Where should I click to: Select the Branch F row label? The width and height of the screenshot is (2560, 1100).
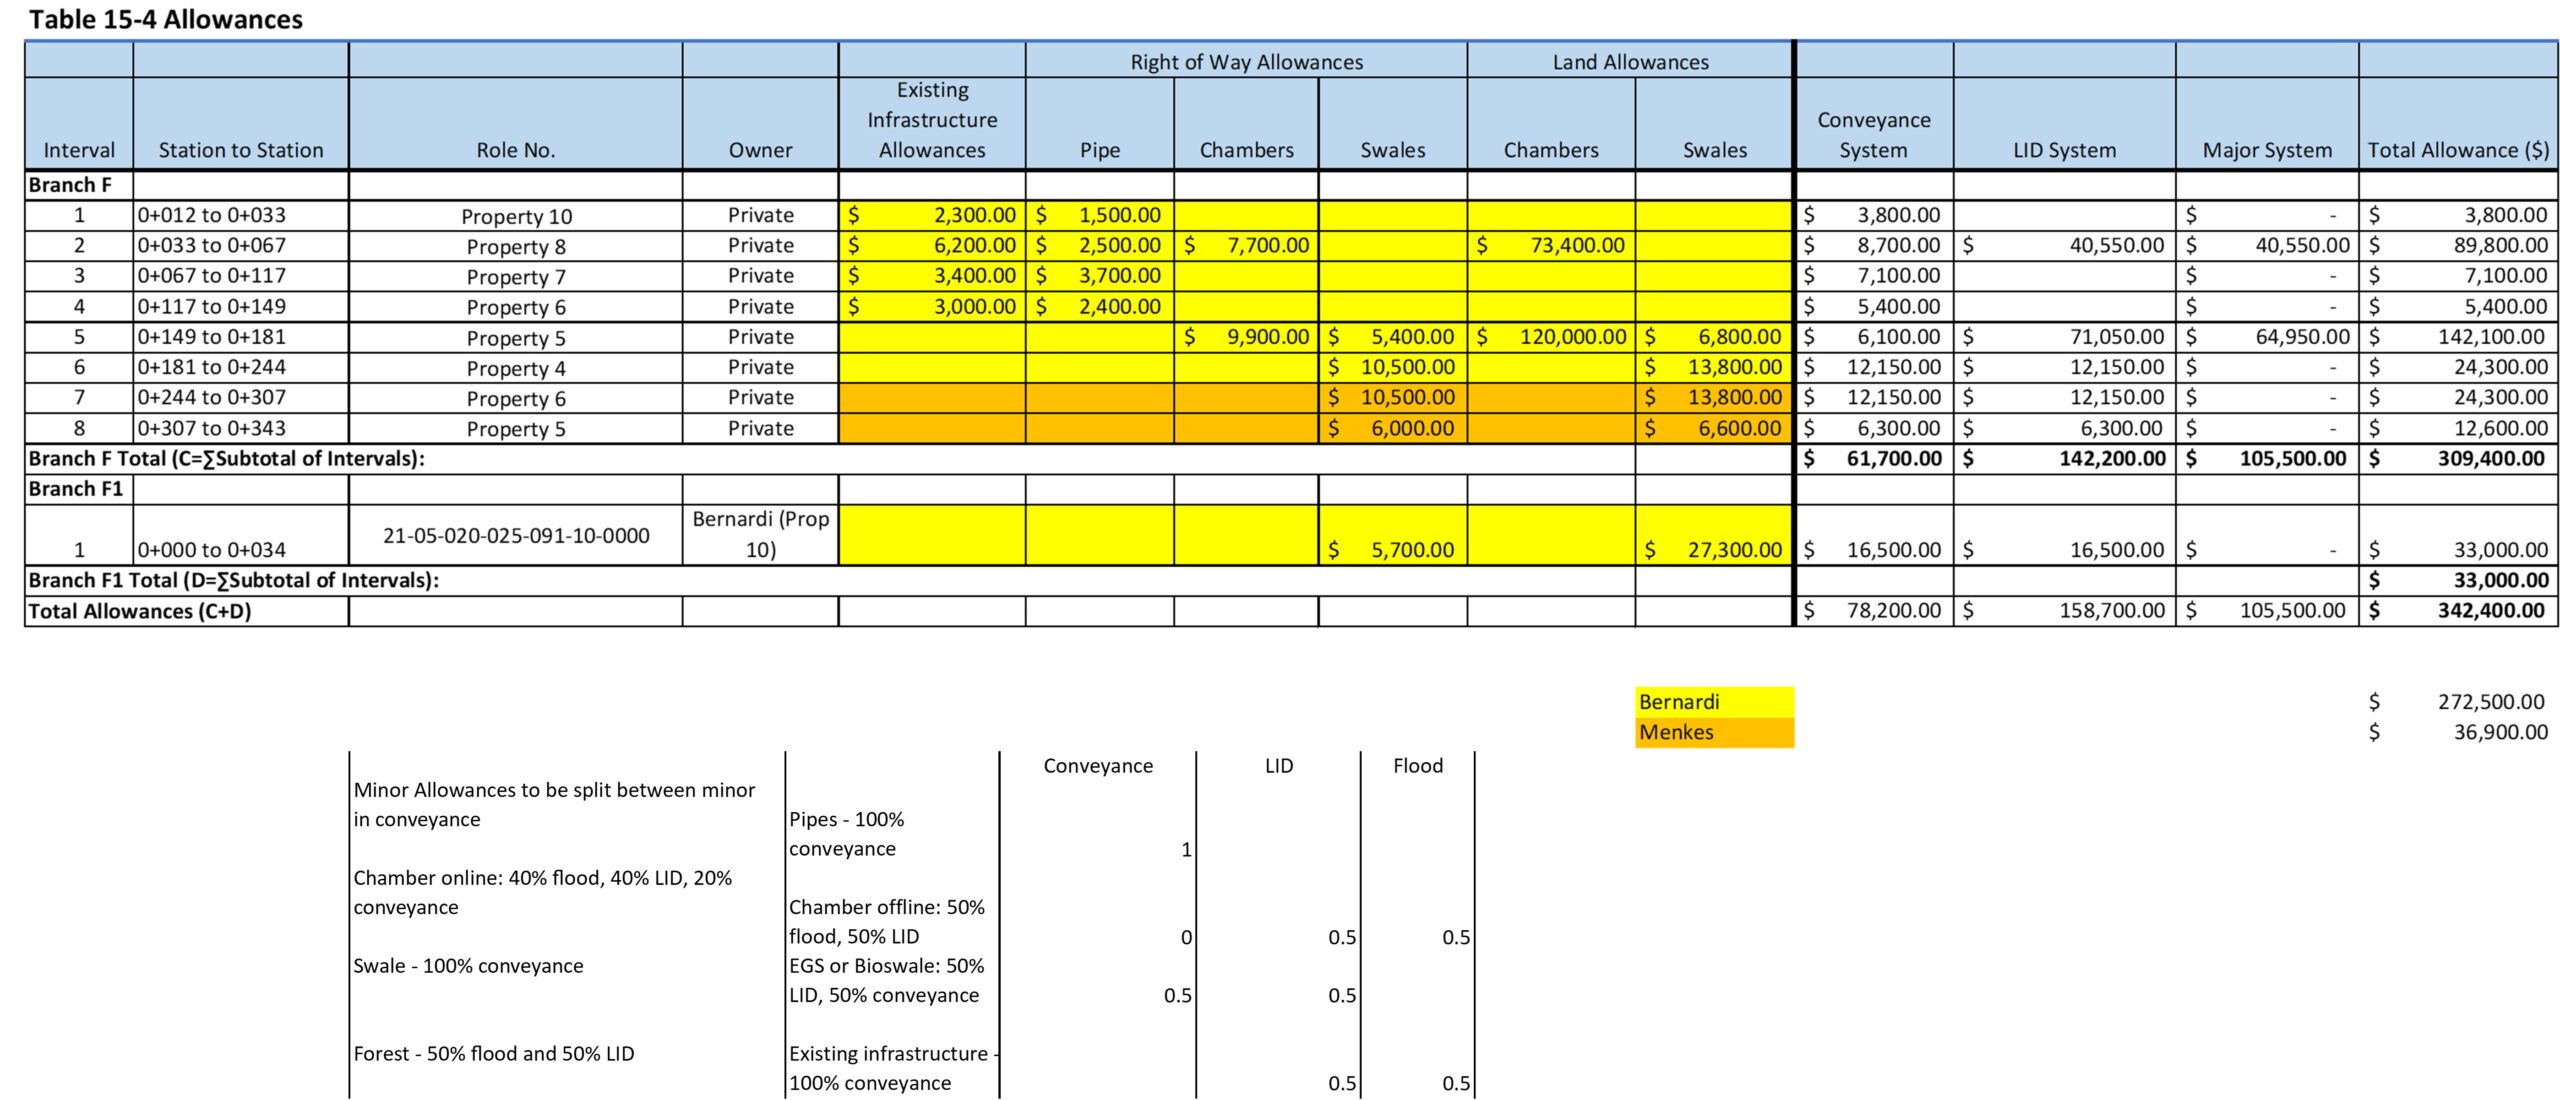(x=70, y=185)
